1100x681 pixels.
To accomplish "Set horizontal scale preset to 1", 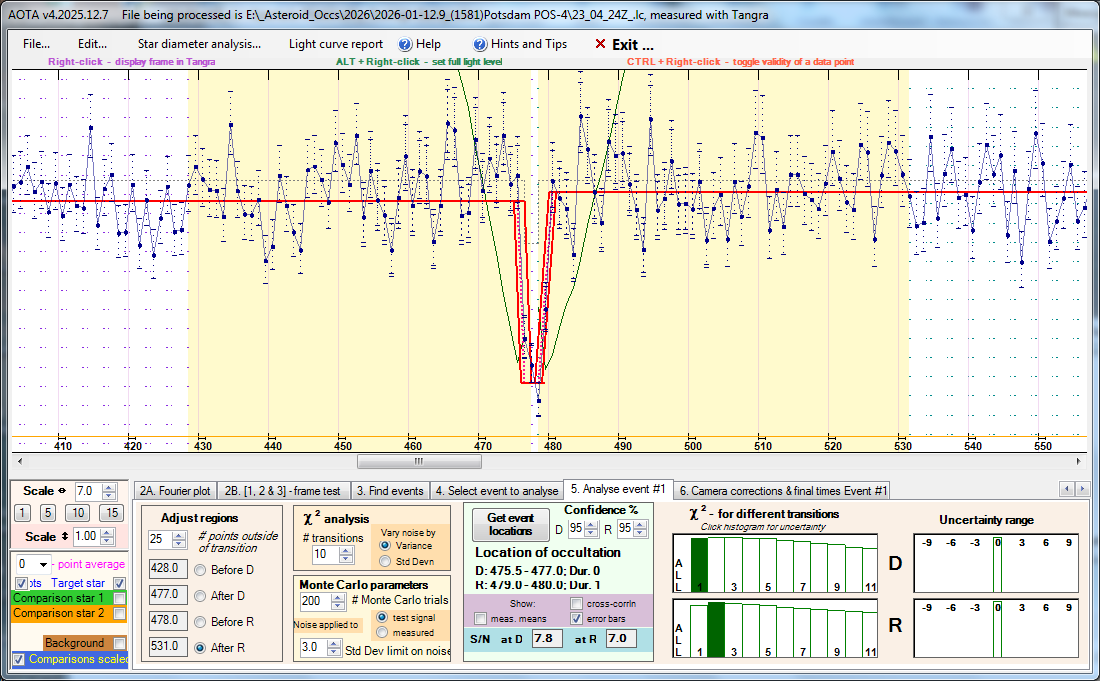I will [x=22, y=513].
